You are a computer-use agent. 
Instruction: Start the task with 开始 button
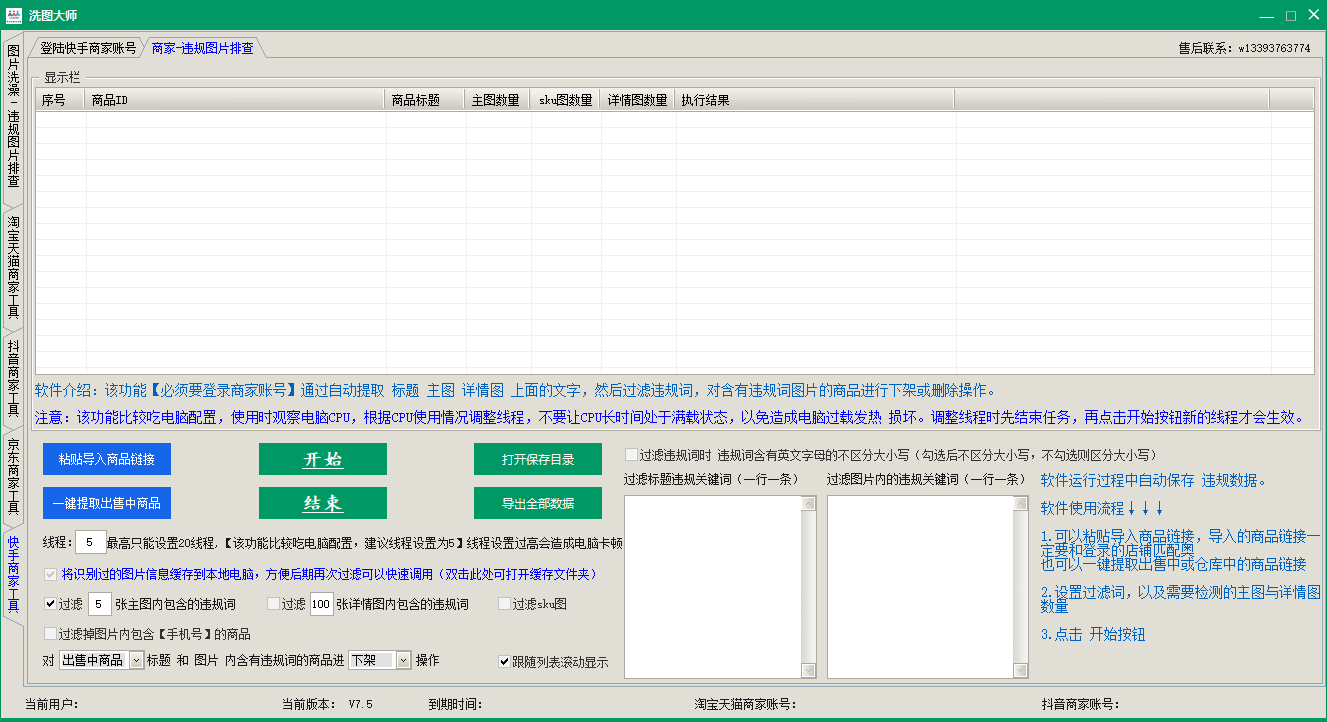pyautogui.click(x=323, y=459)
